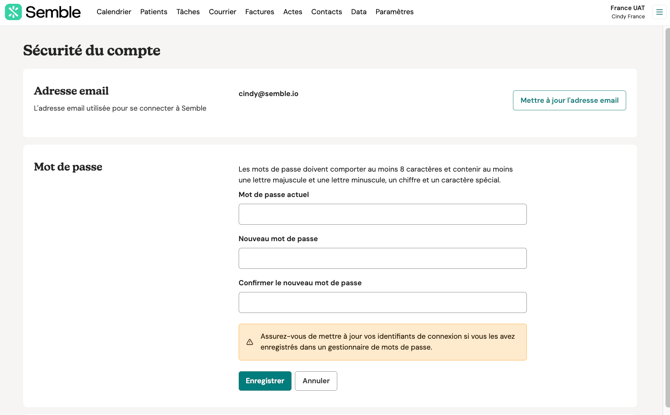This screenshot has width=670, height=415.
Task: Focus the Mot de passe actuel field
Action: (382, 214)
